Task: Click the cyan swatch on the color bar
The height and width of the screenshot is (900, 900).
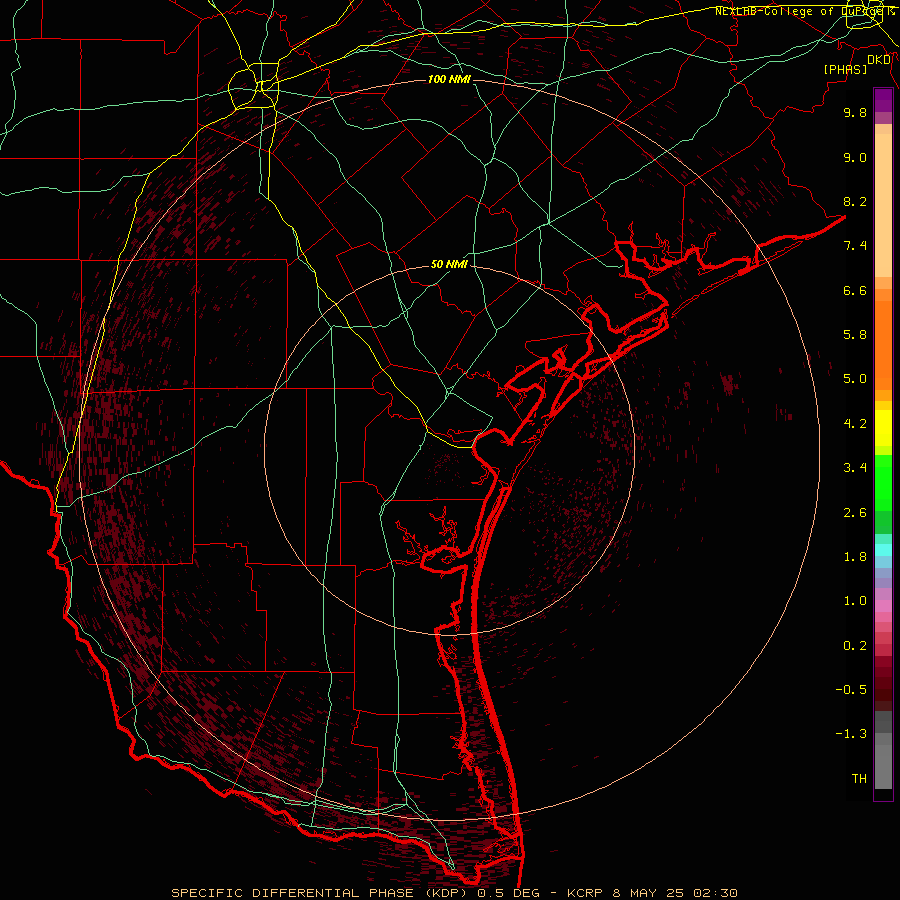Action: coord(883,550)
